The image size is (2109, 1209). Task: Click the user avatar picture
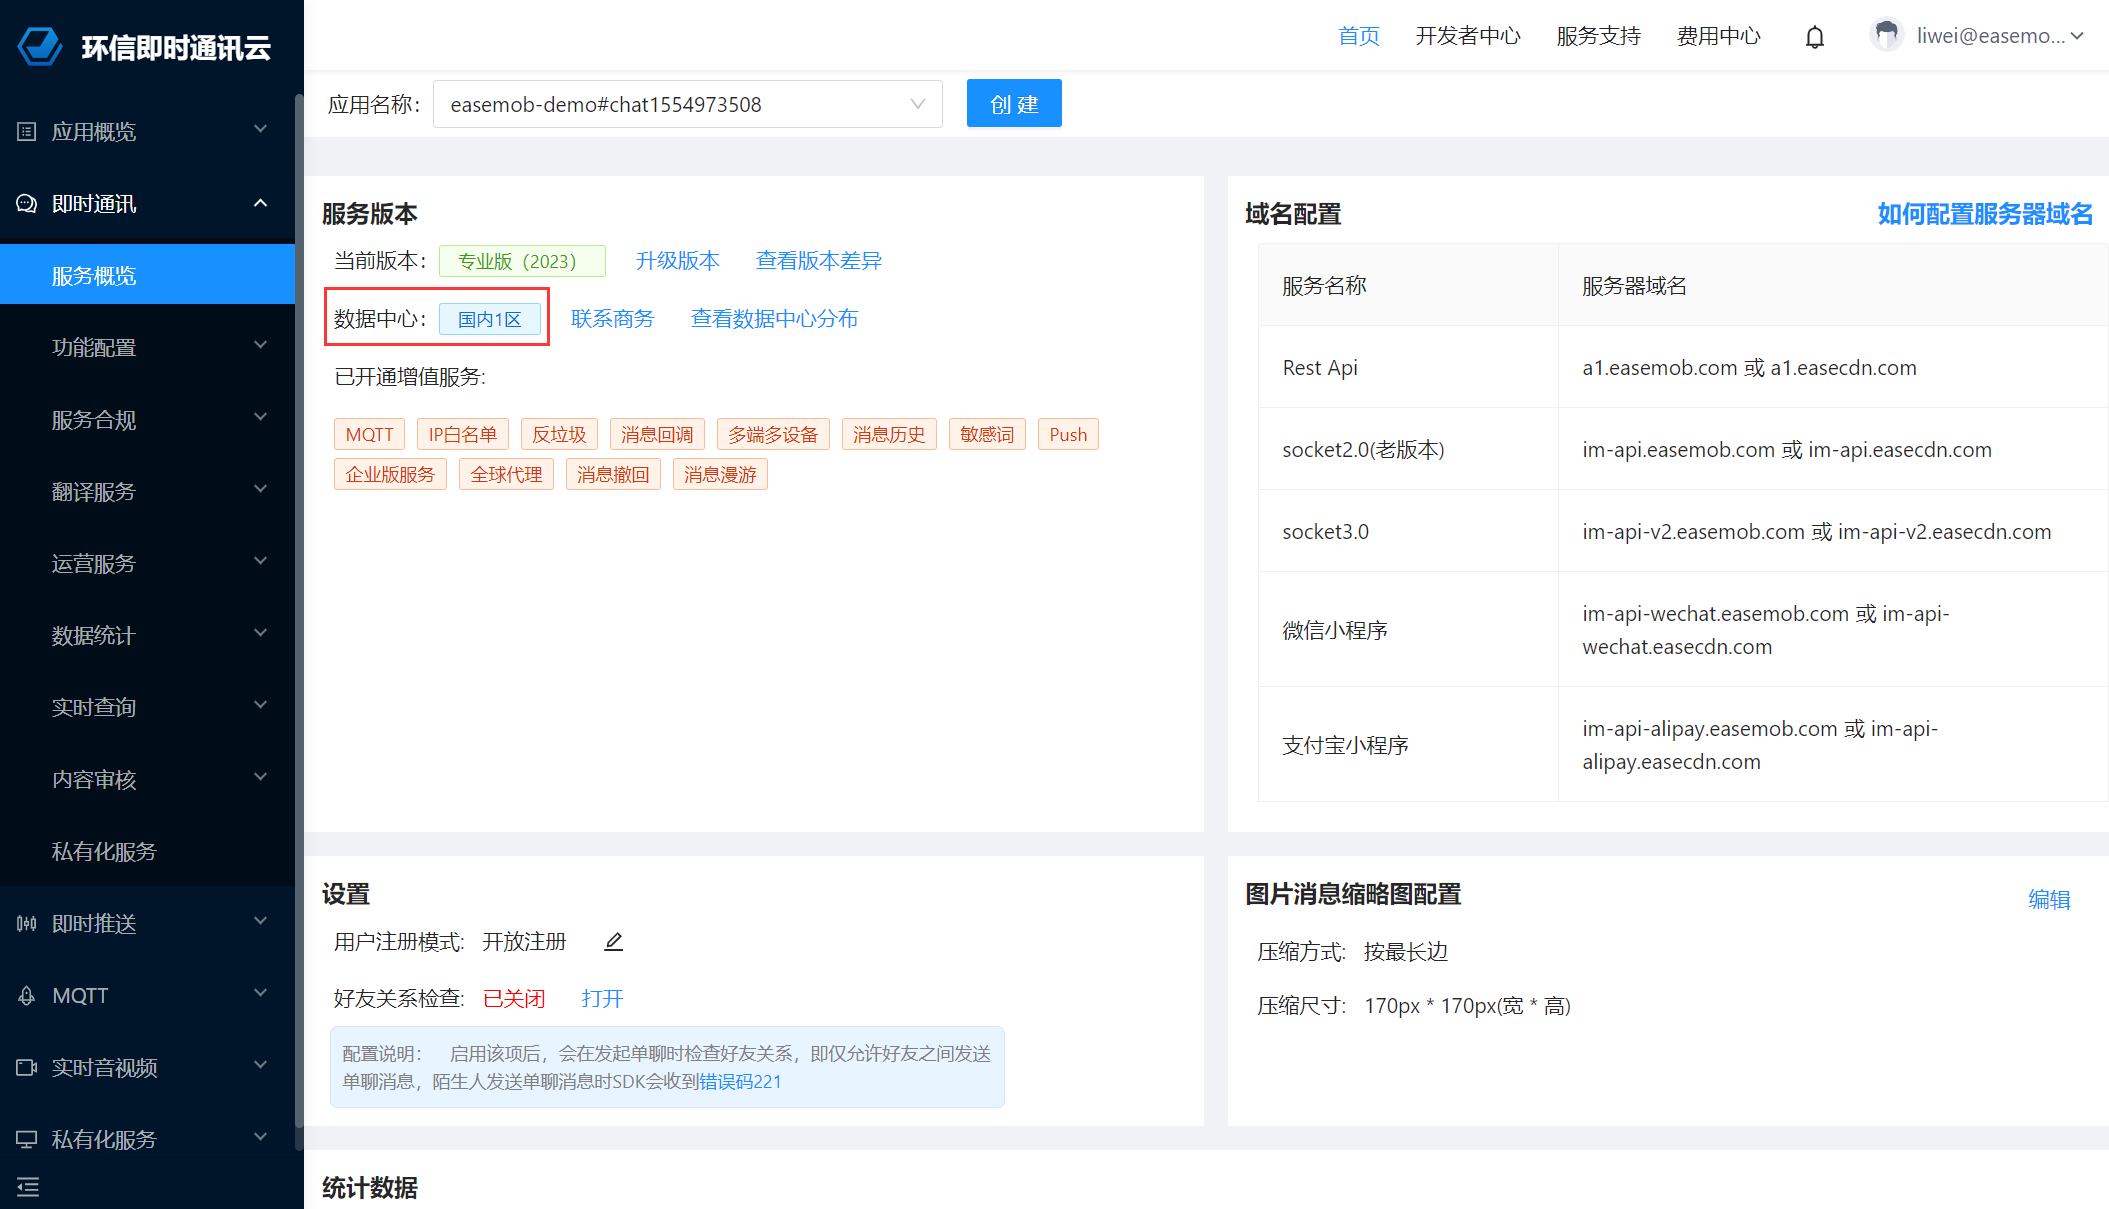pos(1887,35)
